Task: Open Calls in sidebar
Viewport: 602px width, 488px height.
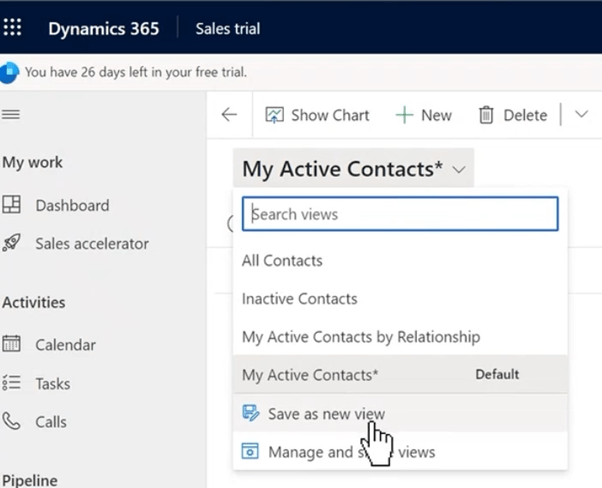Action: tap(51, 422)
